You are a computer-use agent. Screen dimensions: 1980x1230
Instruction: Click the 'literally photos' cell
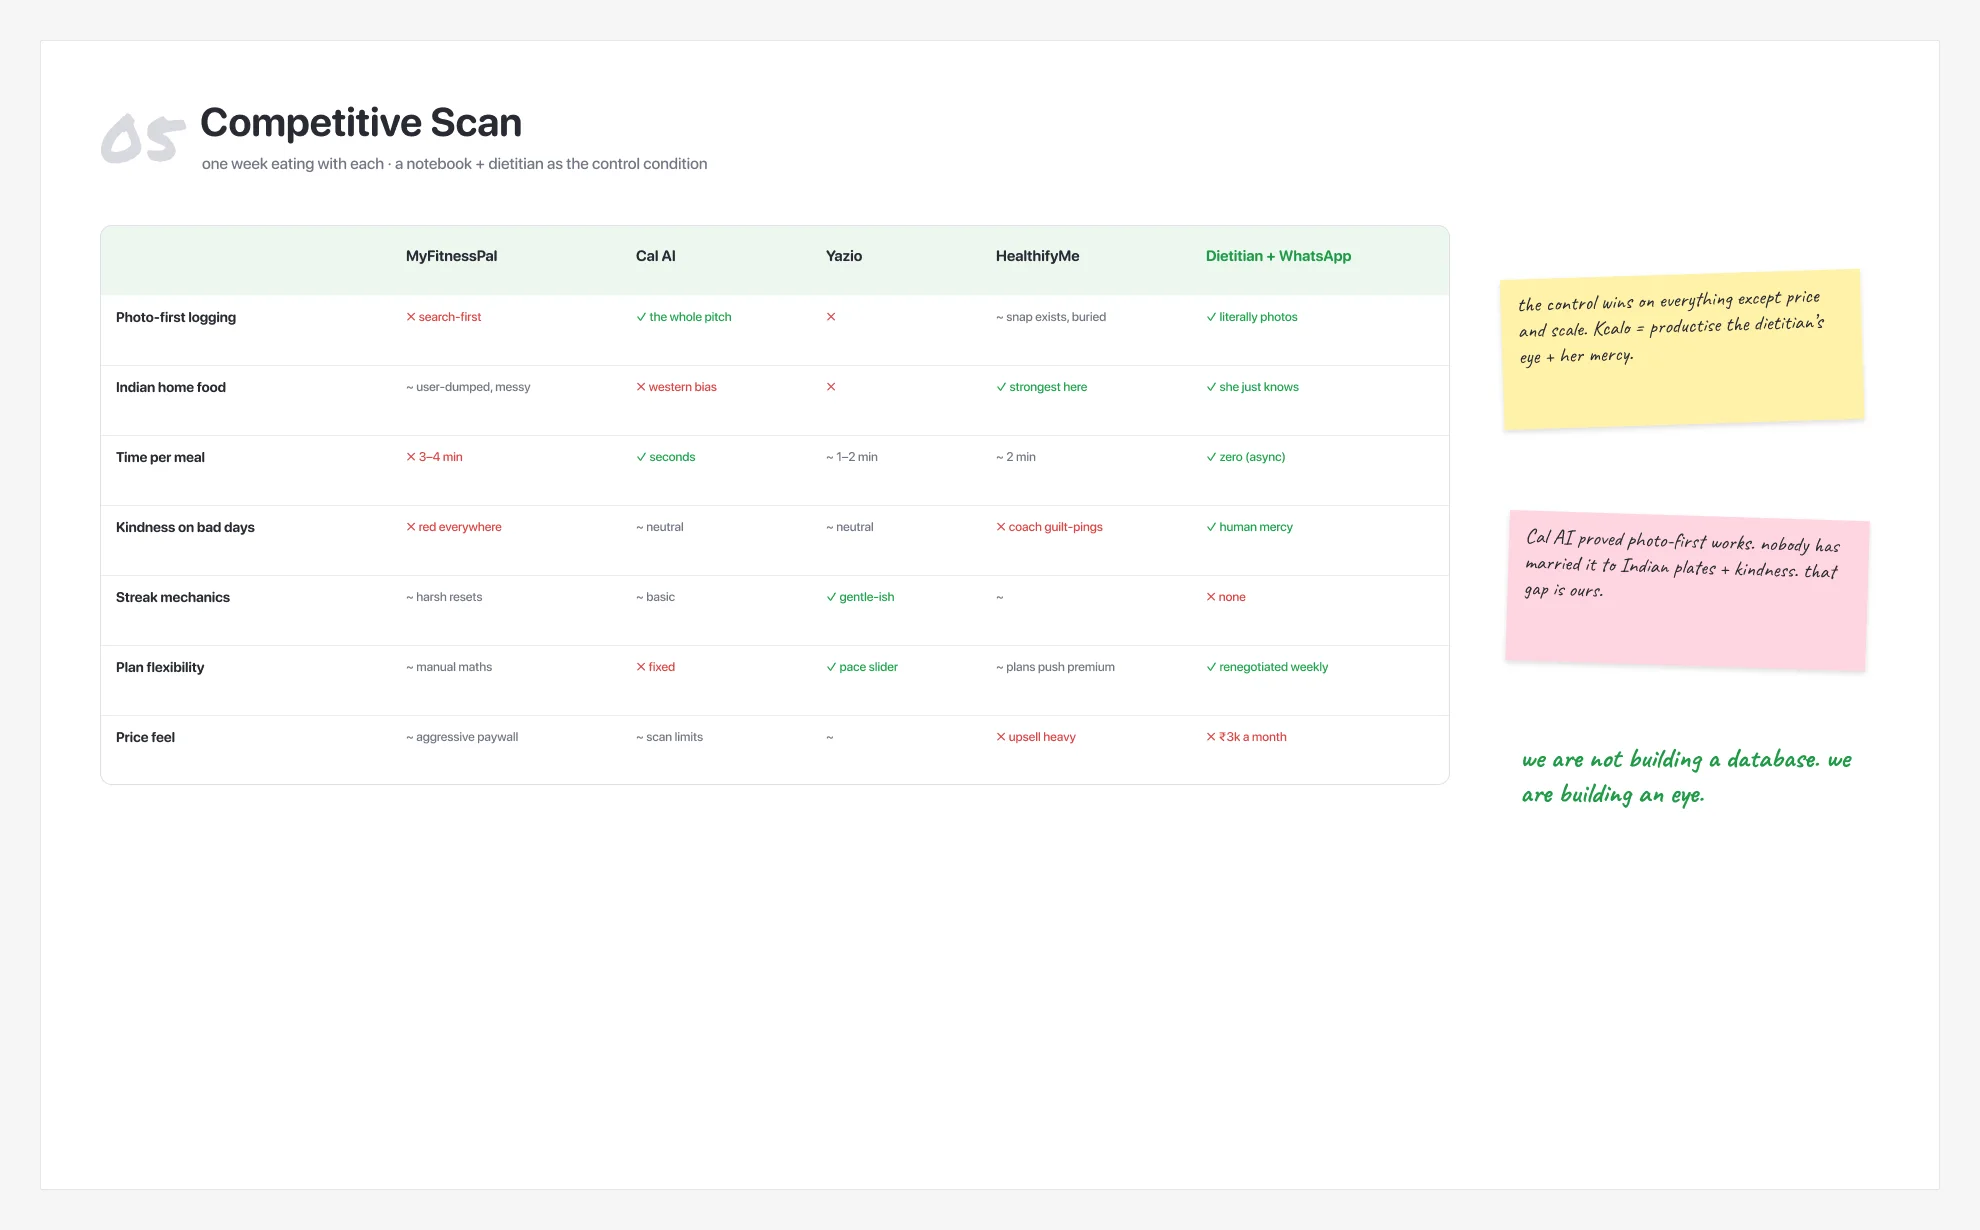pyautogui.click(x=1251, y=317)
